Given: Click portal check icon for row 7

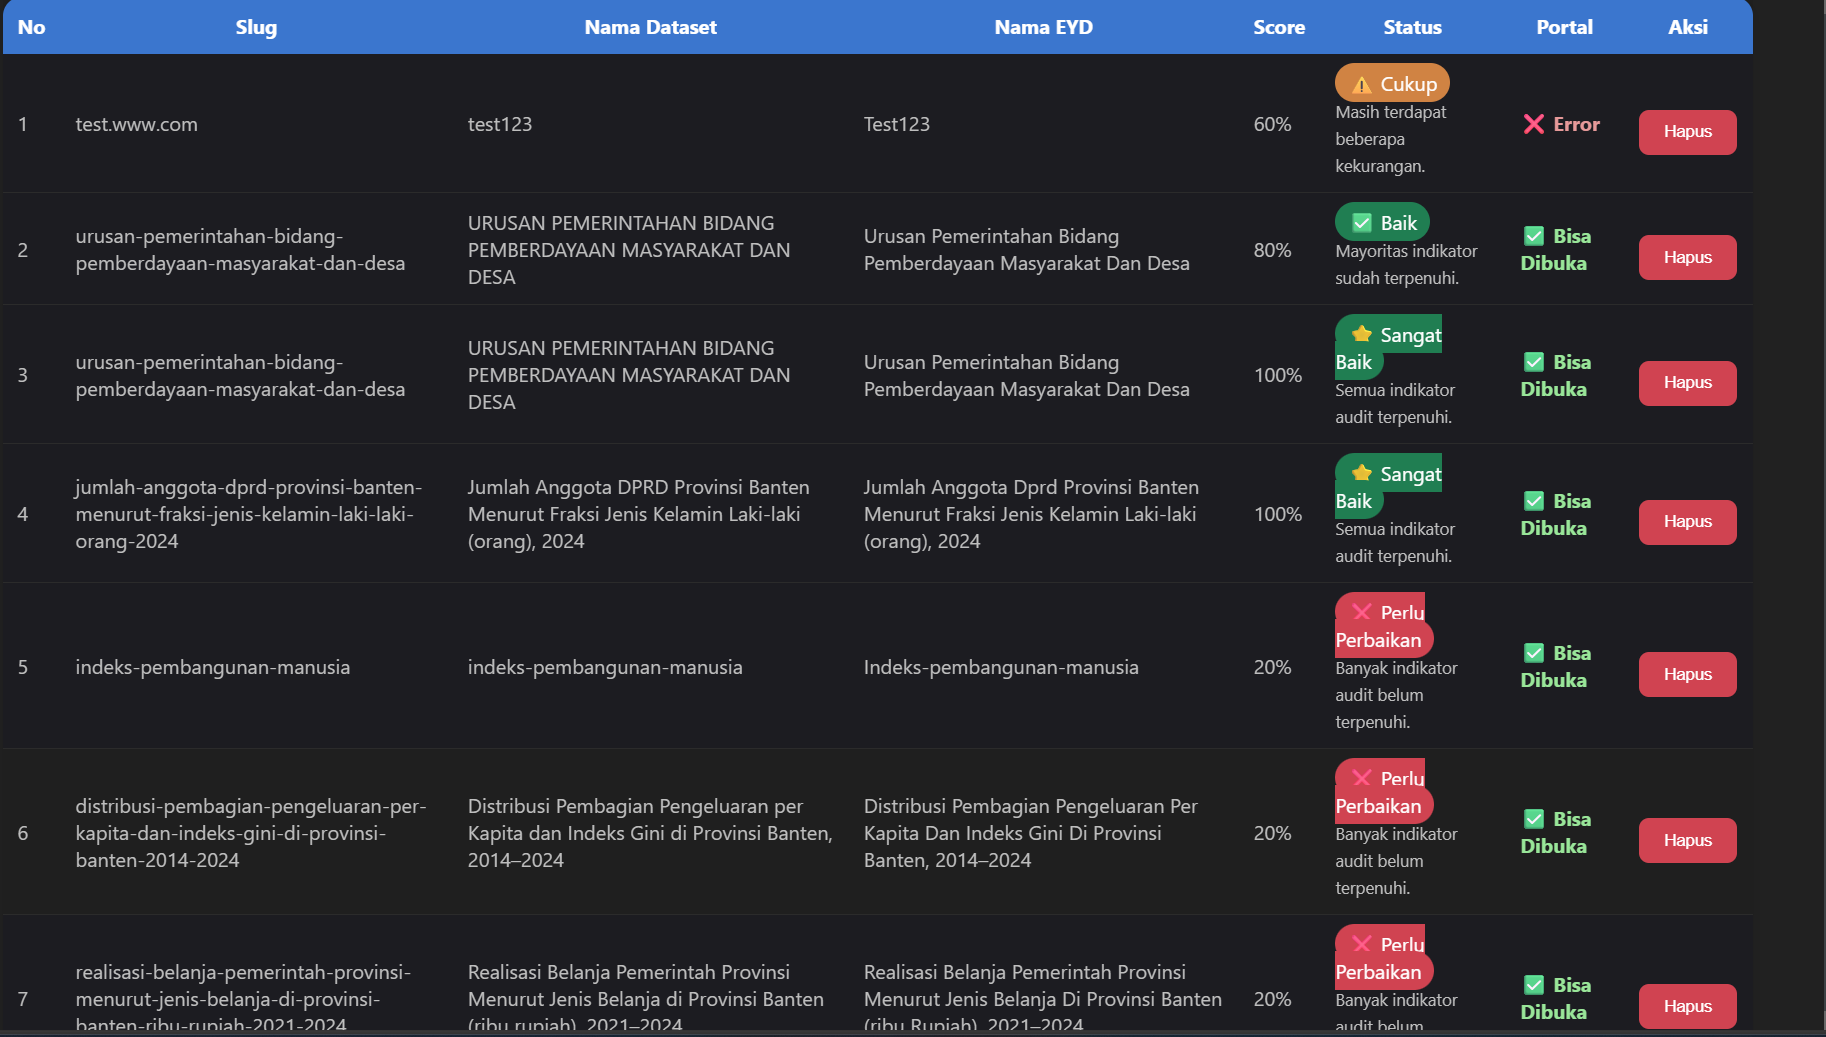Looking at the screenshot, I should [x=1534, y=985].
